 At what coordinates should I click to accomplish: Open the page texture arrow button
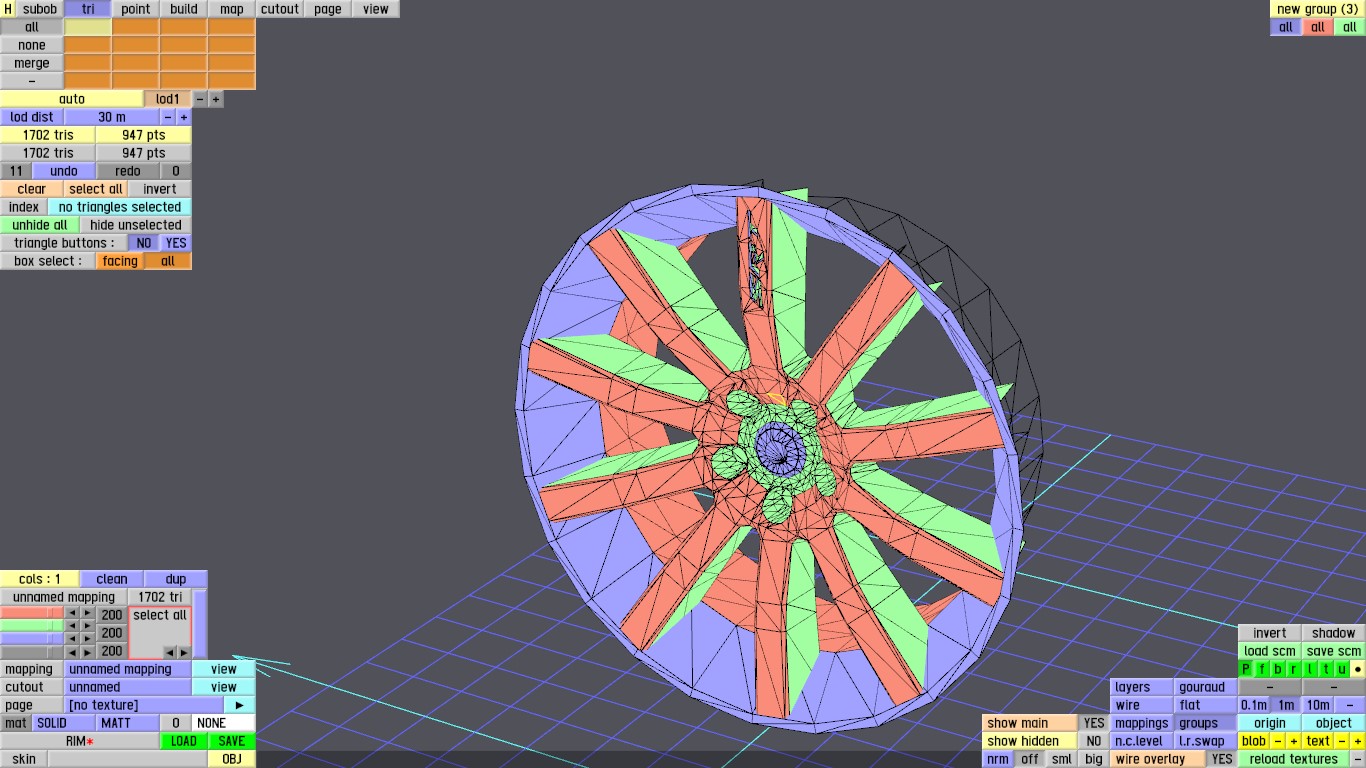pos(240,705)
